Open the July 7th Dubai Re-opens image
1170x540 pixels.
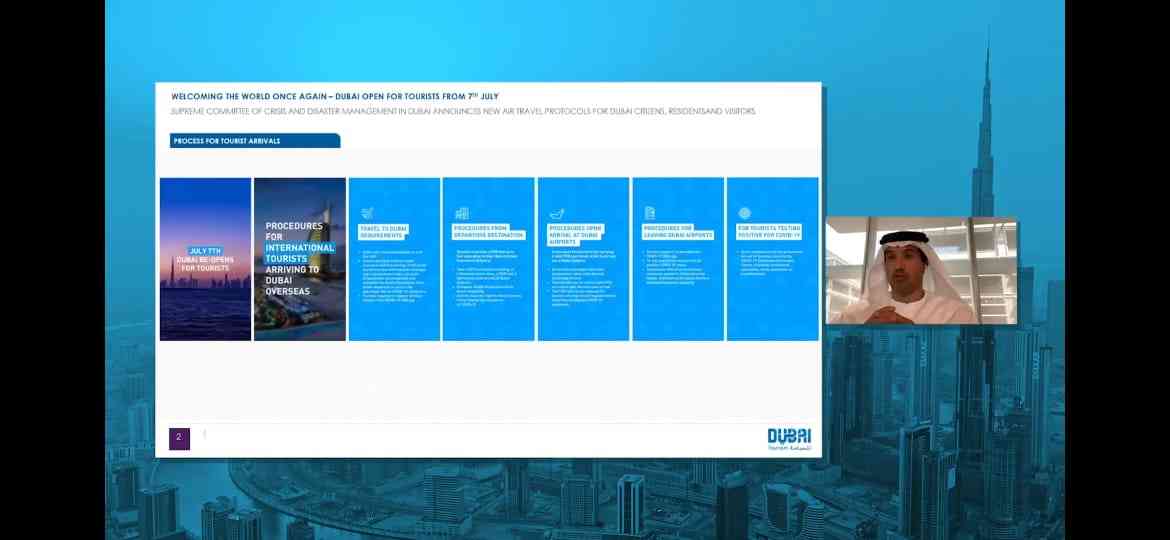click(205, 259)
